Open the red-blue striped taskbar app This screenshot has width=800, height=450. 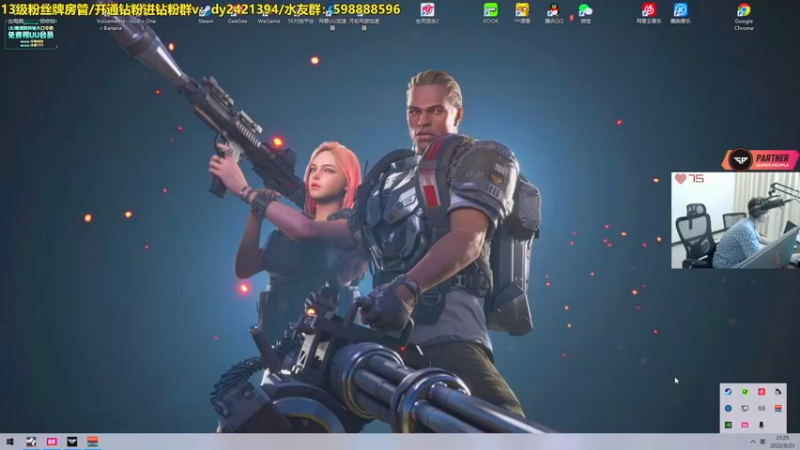(92, 441)
